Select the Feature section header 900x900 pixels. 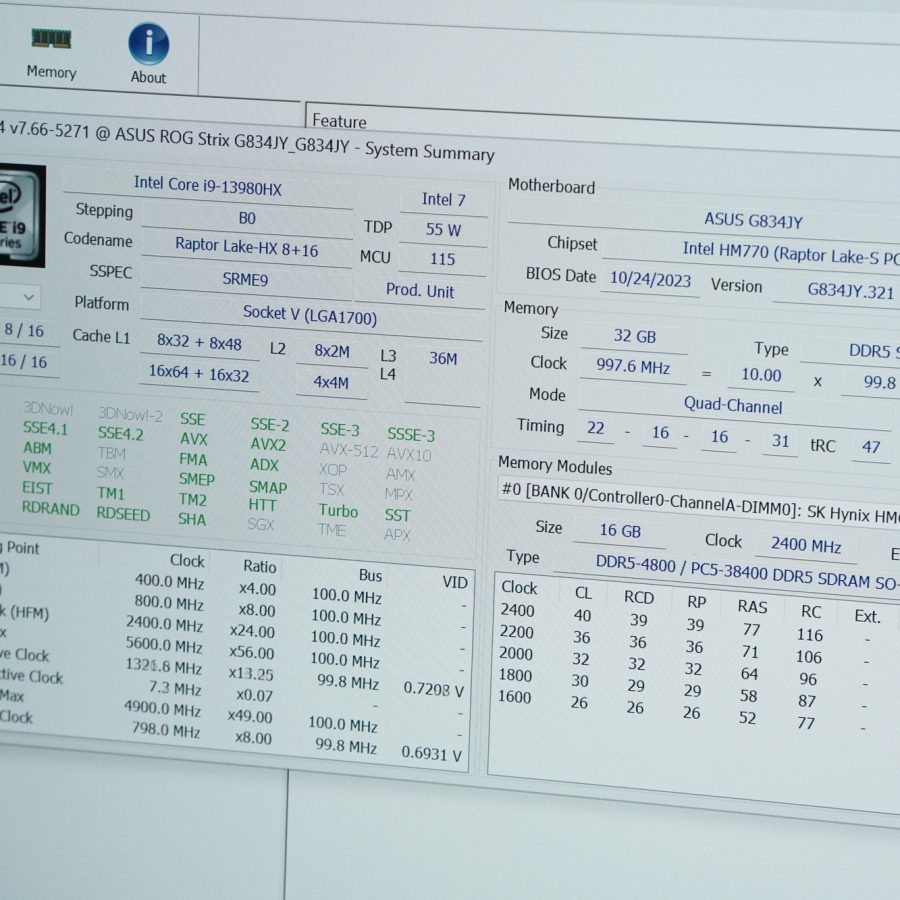click(339, 121)
